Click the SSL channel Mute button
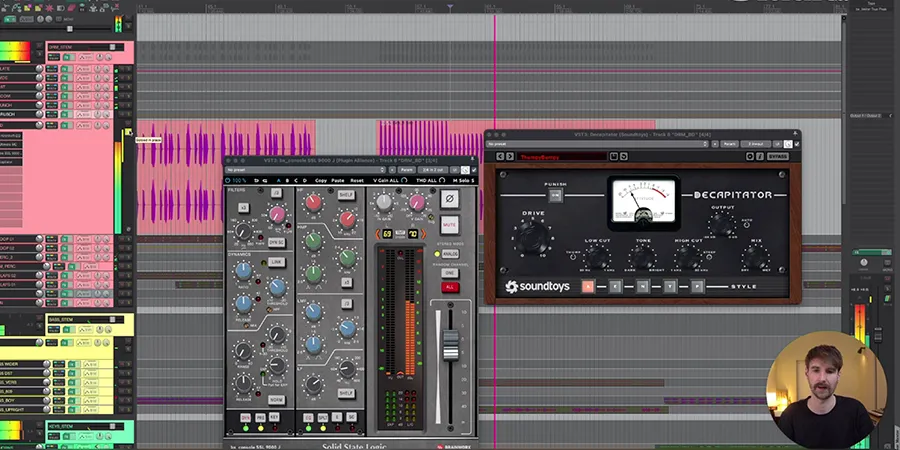The width and height of the screenshot is (900, 450). click(x=449, y=224)
